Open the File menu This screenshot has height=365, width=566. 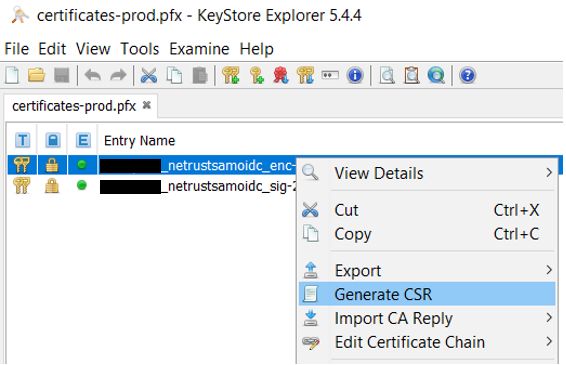point(17,49)
